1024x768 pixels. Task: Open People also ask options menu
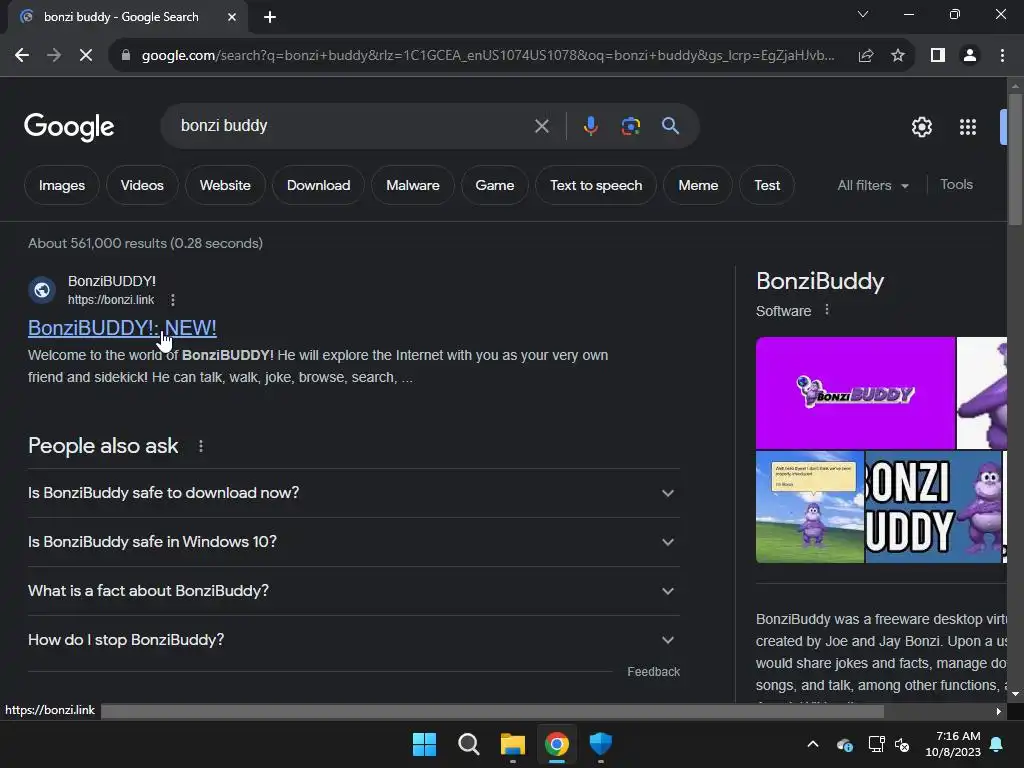tap(200, 446)
